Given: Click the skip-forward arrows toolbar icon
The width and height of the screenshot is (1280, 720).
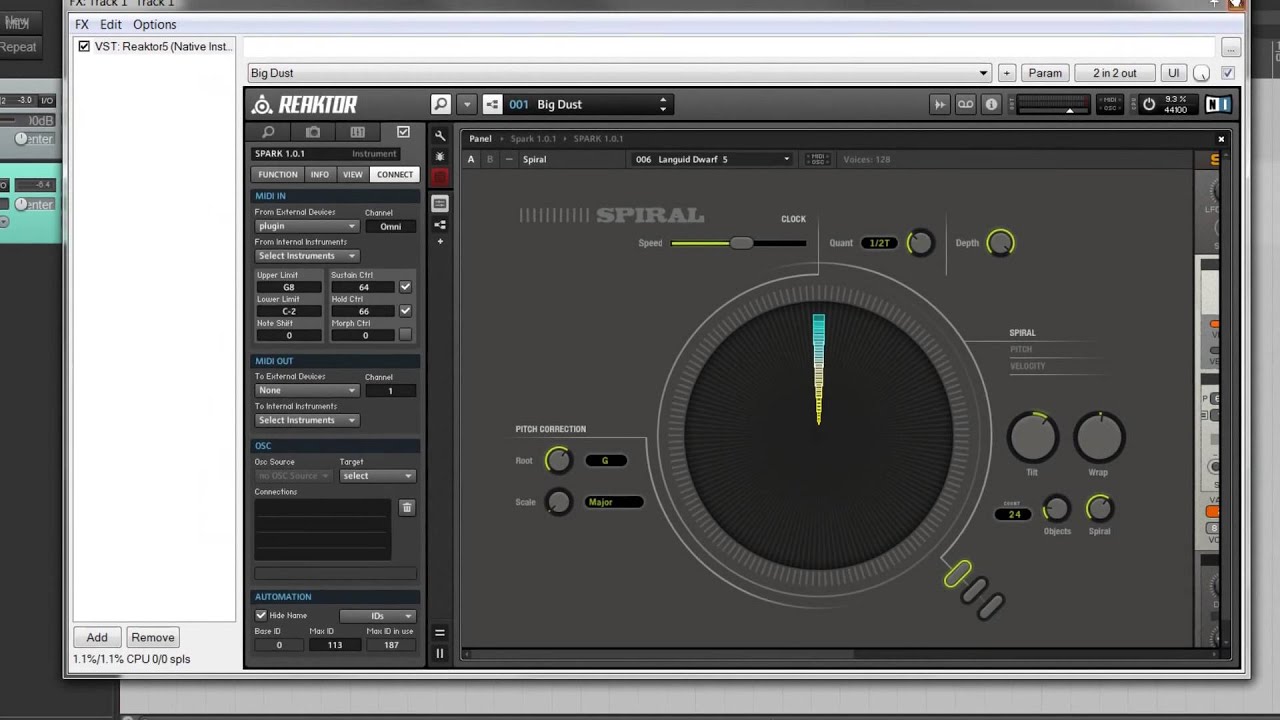Looking at the screenshot, I should tap(939, 104).
